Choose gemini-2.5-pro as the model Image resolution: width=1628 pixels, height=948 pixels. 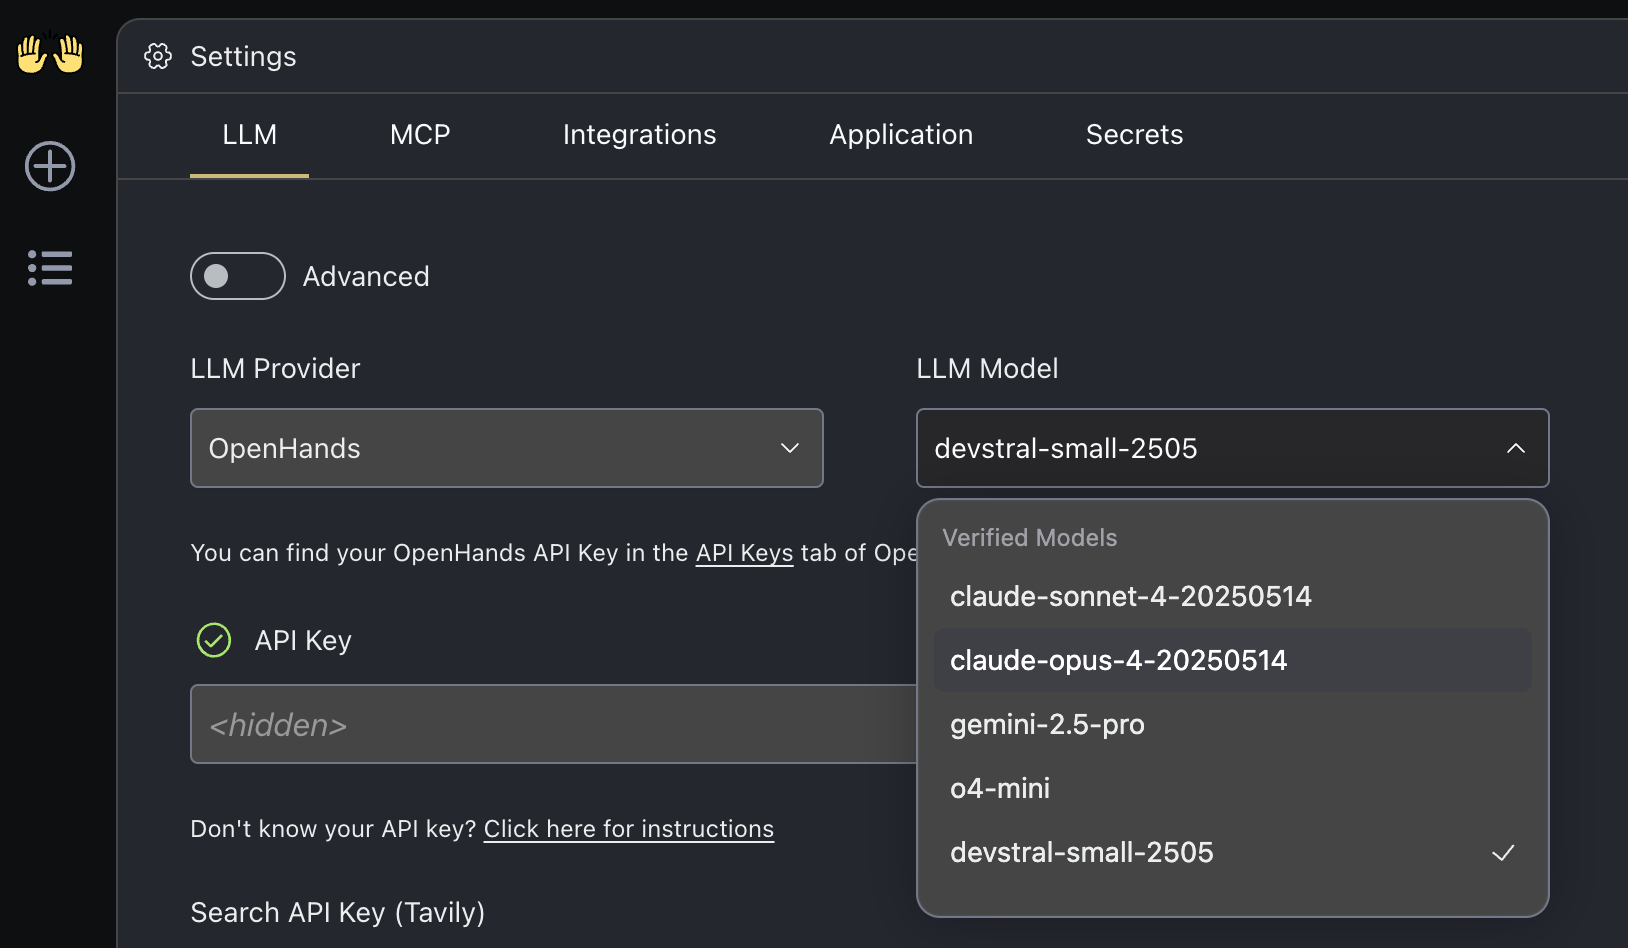click(1047, 724)
